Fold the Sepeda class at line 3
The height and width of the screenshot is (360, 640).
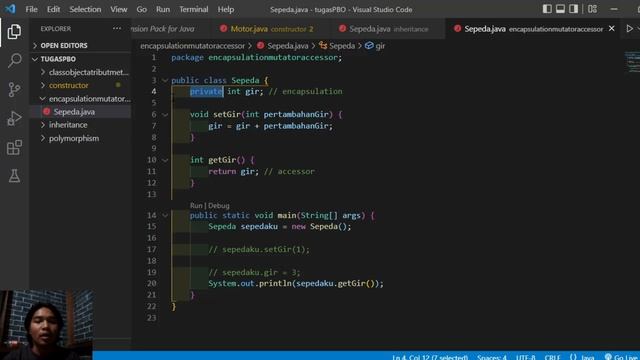[x=165, y=80]
